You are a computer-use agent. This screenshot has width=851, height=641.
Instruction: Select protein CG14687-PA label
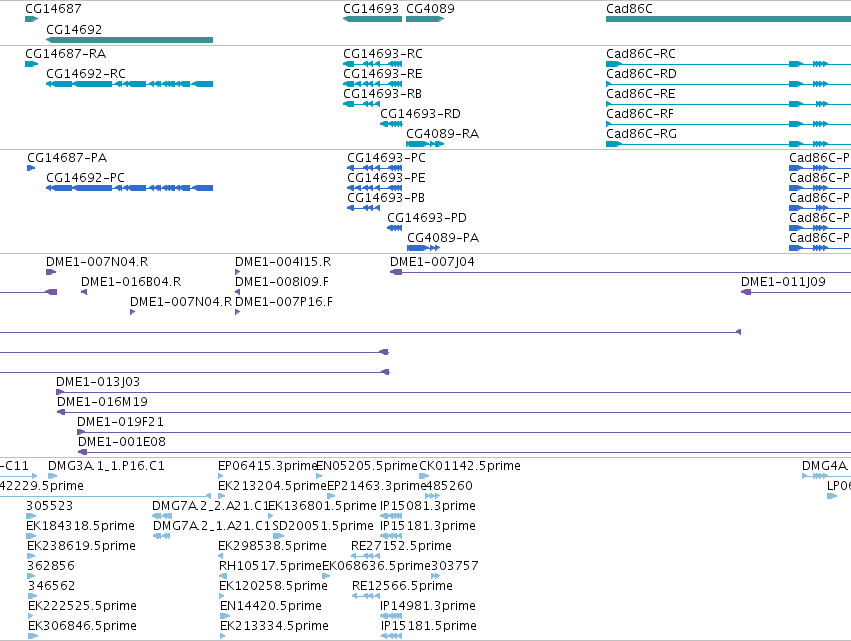pos(67,158)
